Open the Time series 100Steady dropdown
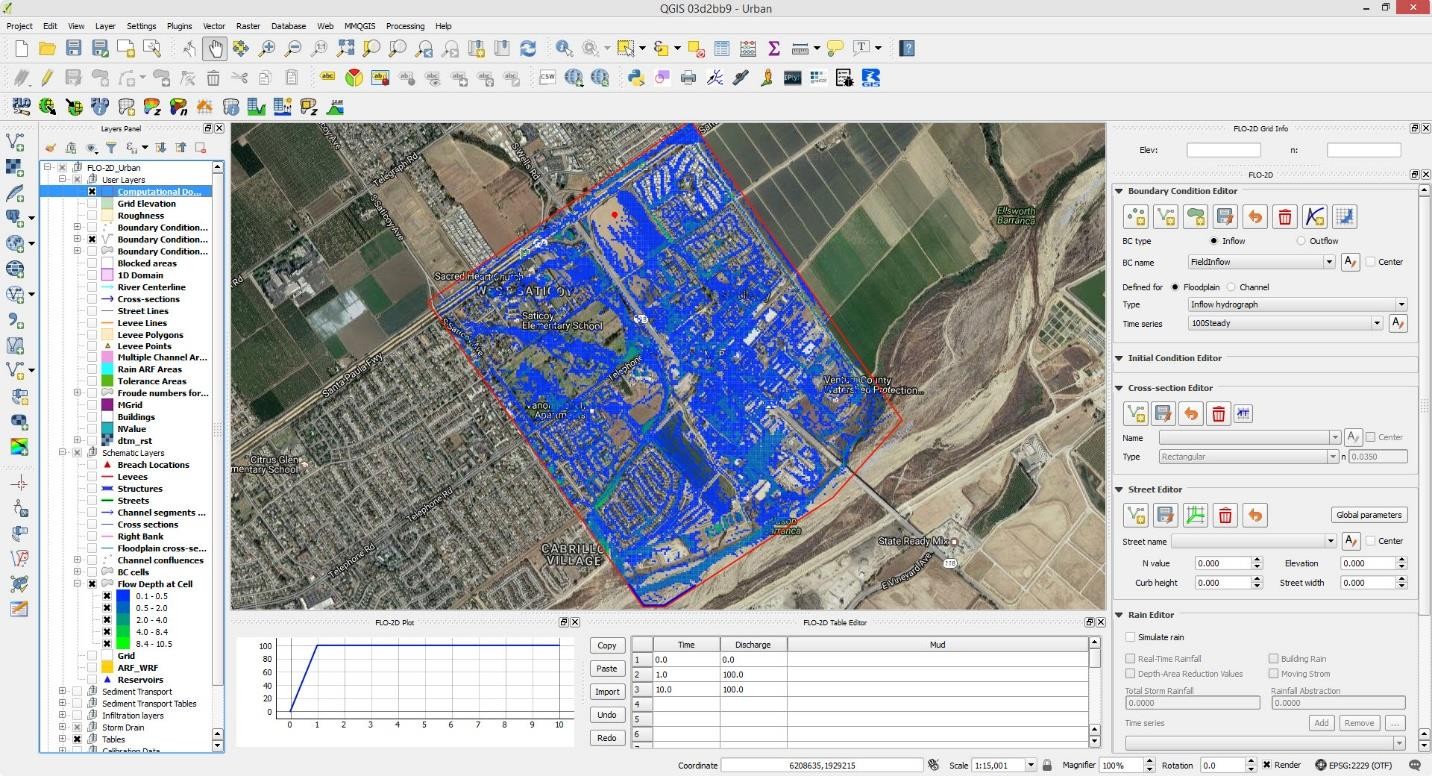The height and width of the screenshot is (776, 1432). 1377,323
